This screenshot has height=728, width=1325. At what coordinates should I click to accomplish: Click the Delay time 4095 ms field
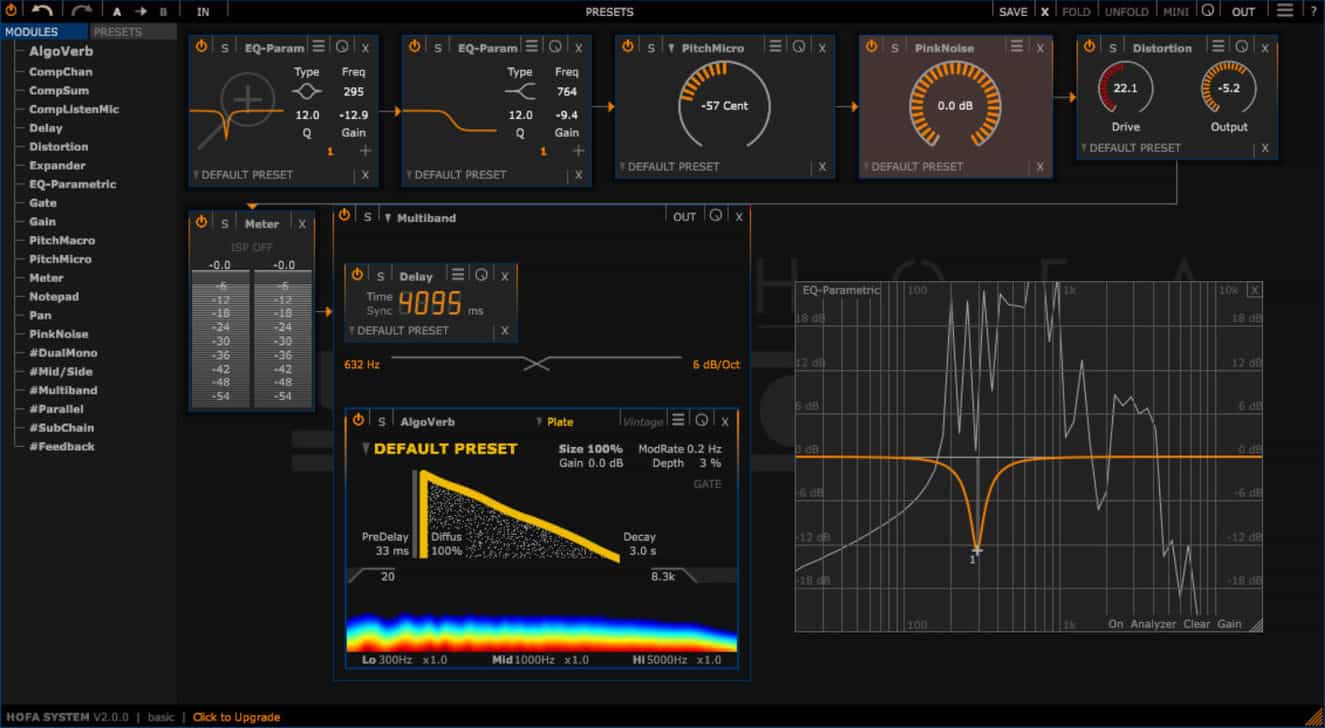430,304
